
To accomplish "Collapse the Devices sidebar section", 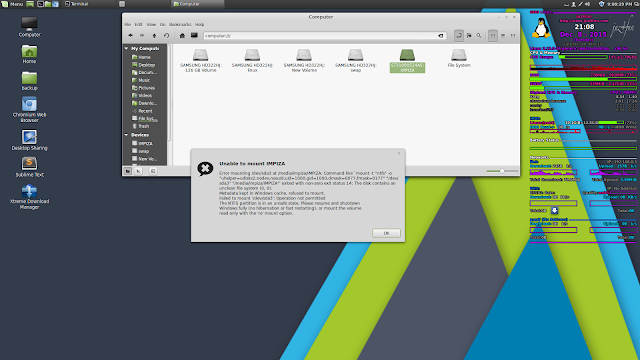I will [x=127, y=135].
